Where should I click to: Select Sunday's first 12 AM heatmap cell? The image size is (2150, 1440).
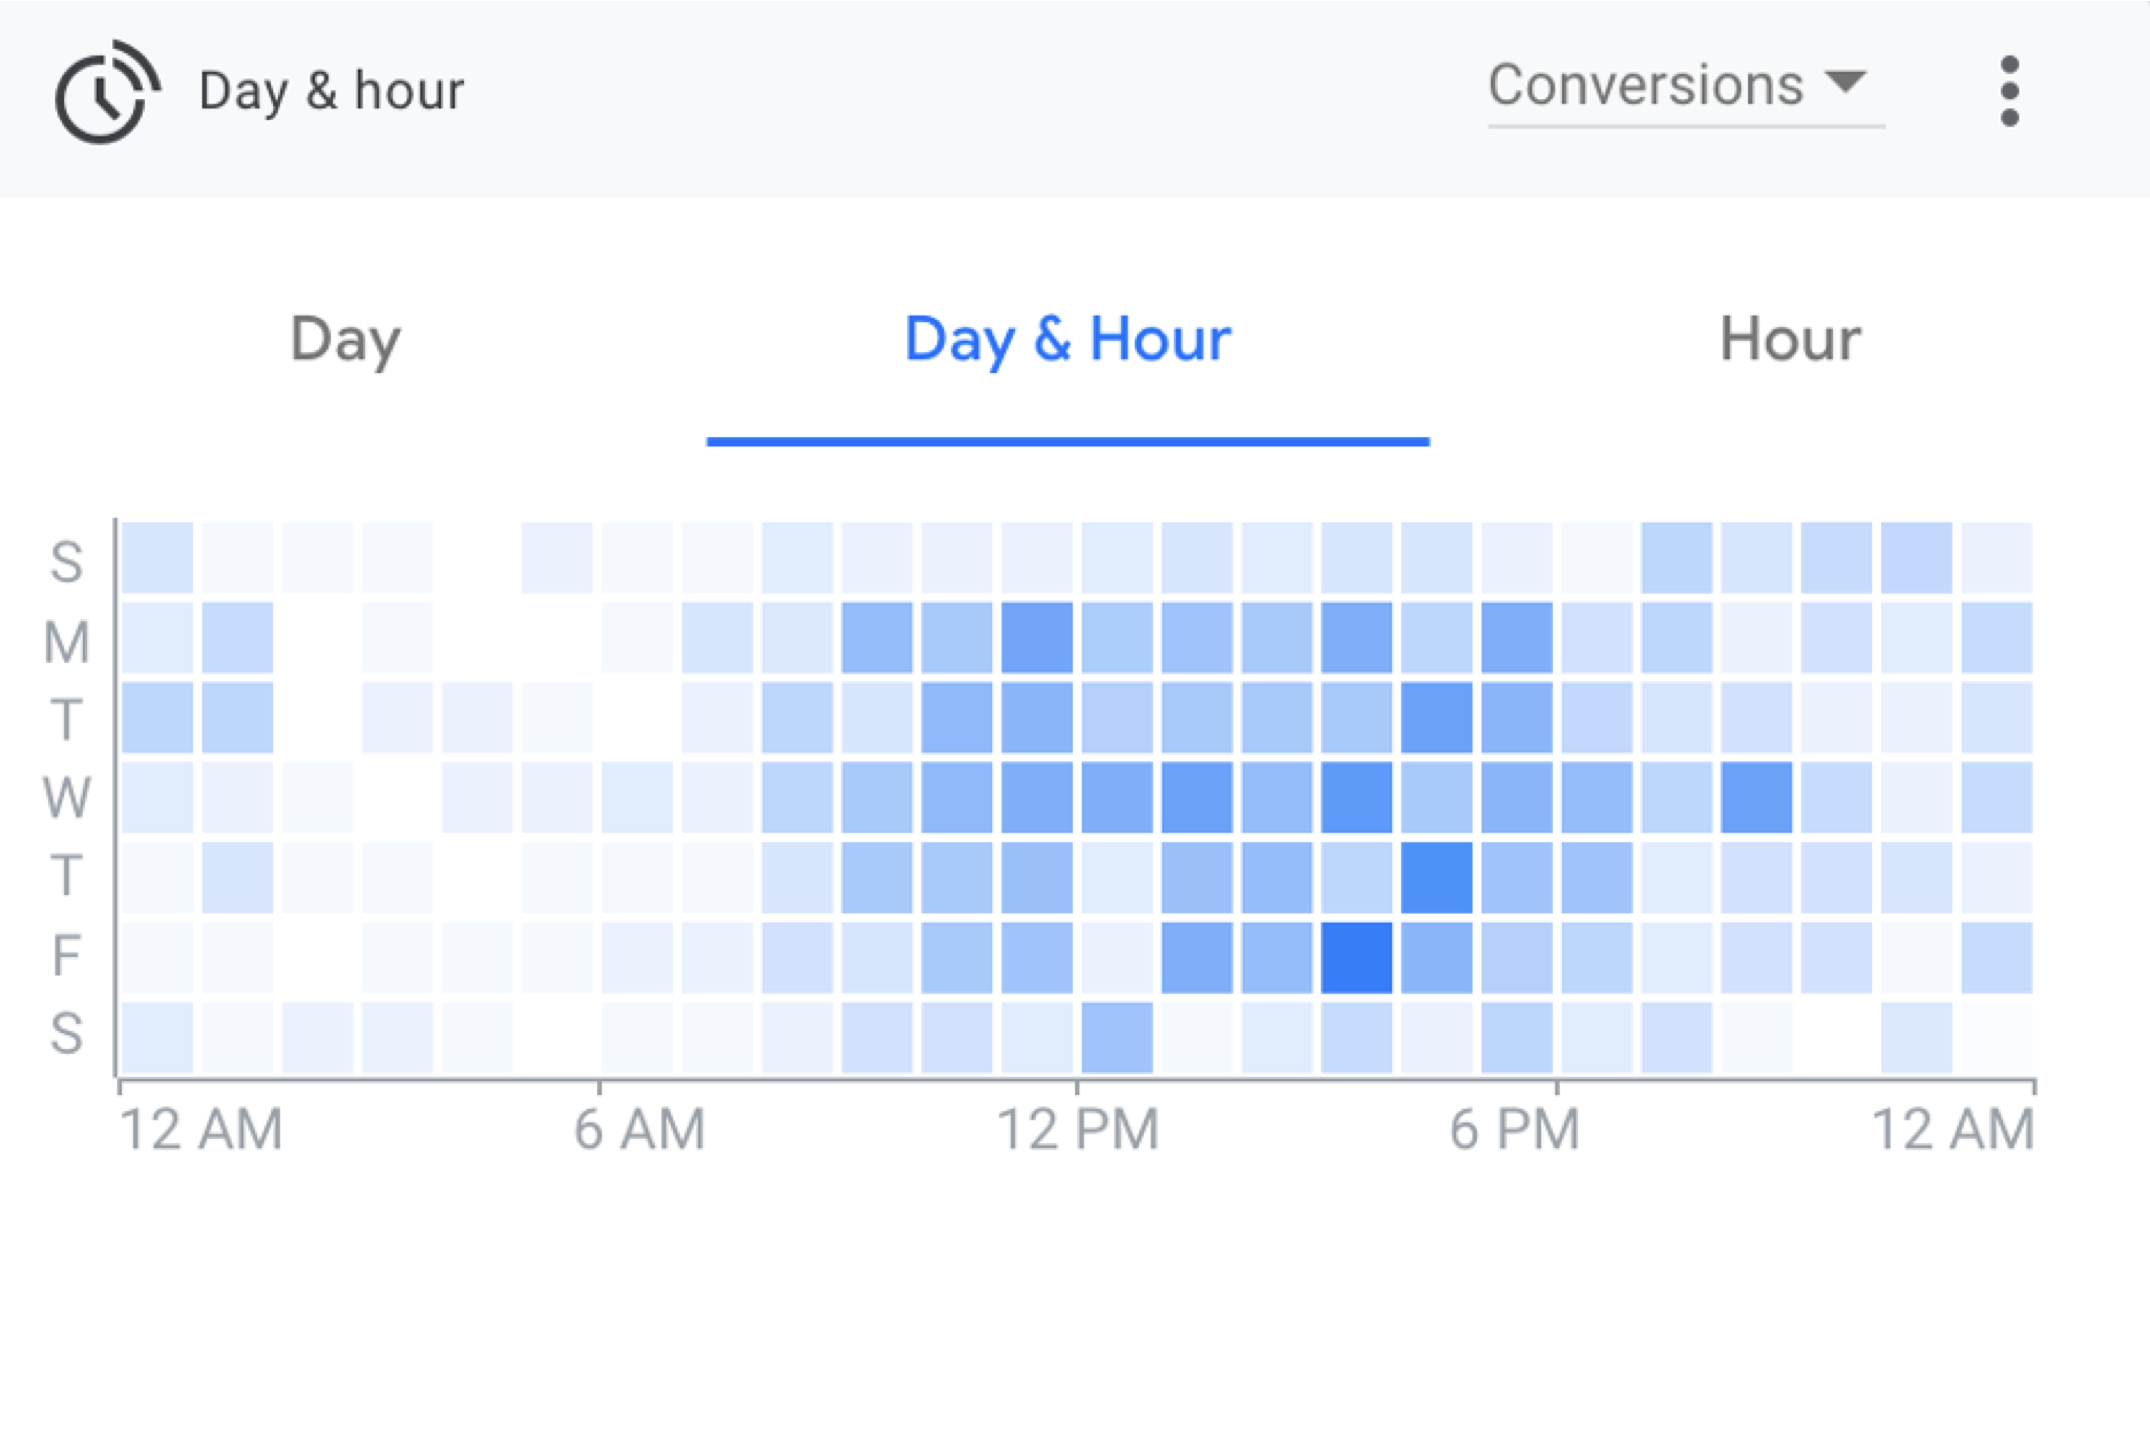158,557
